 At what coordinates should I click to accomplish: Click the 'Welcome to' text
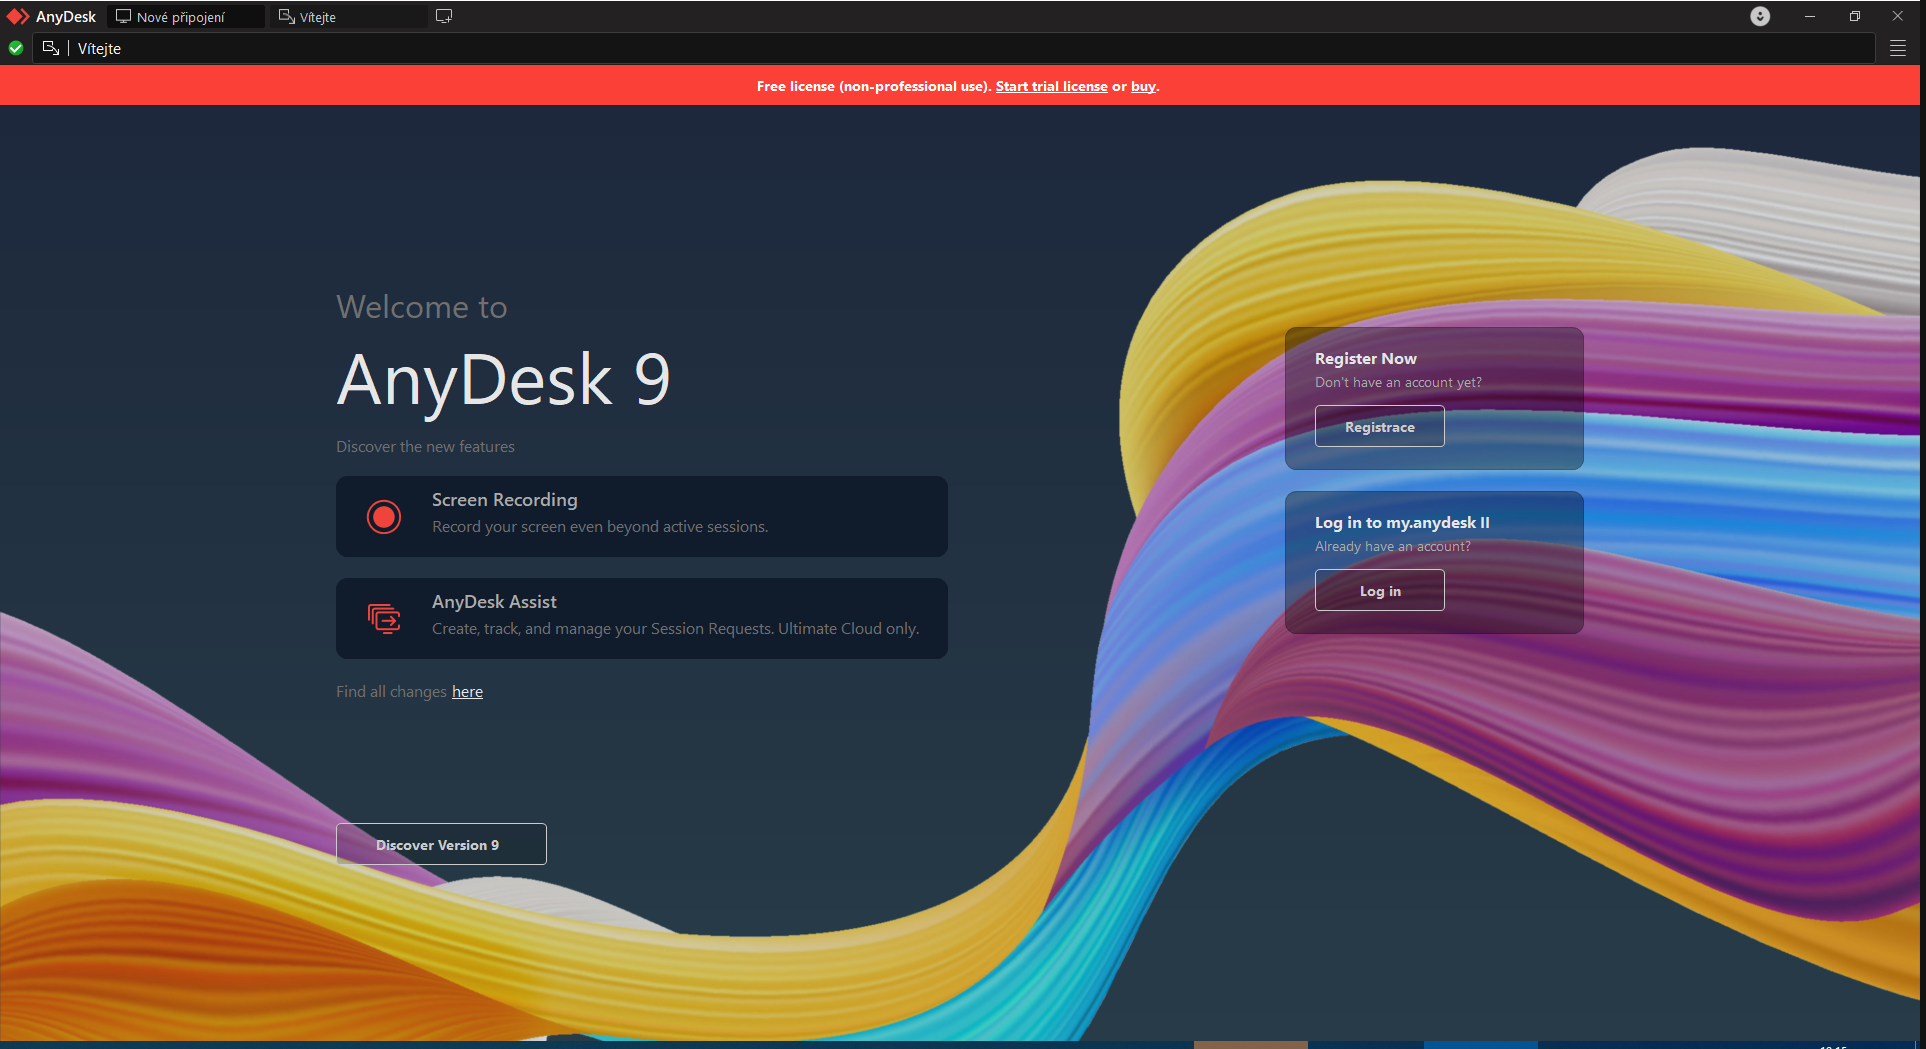tap(422, 306)
